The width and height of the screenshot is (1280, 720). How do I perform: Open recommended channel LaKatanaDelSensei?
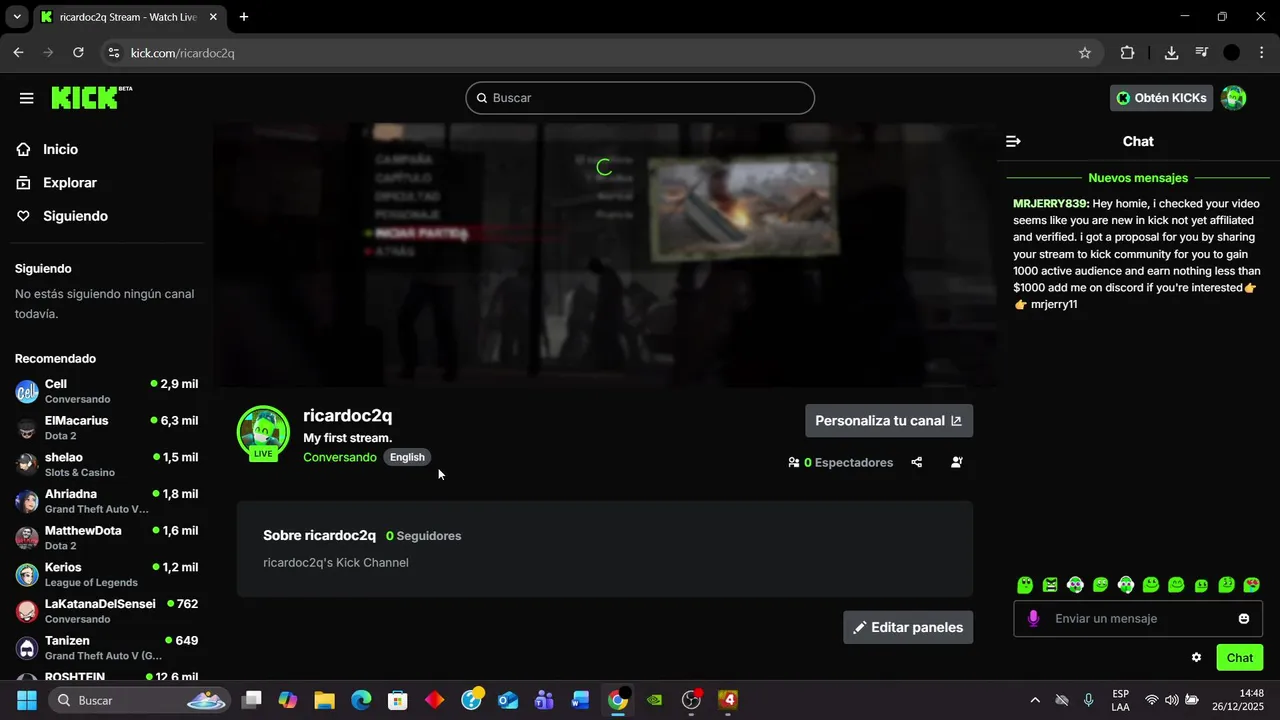pyautogui.click(x=106, y=611)
